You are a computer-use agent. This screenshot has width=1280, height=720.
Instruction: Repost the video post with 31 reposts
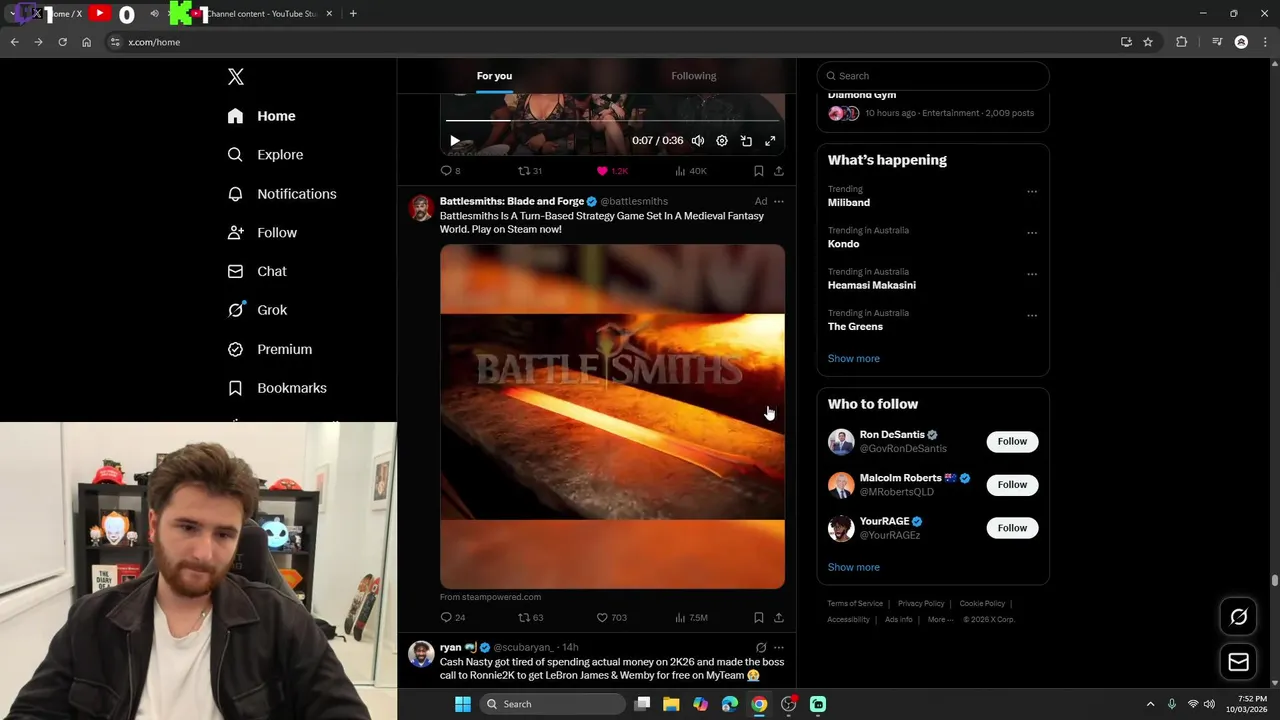[529, 171]
